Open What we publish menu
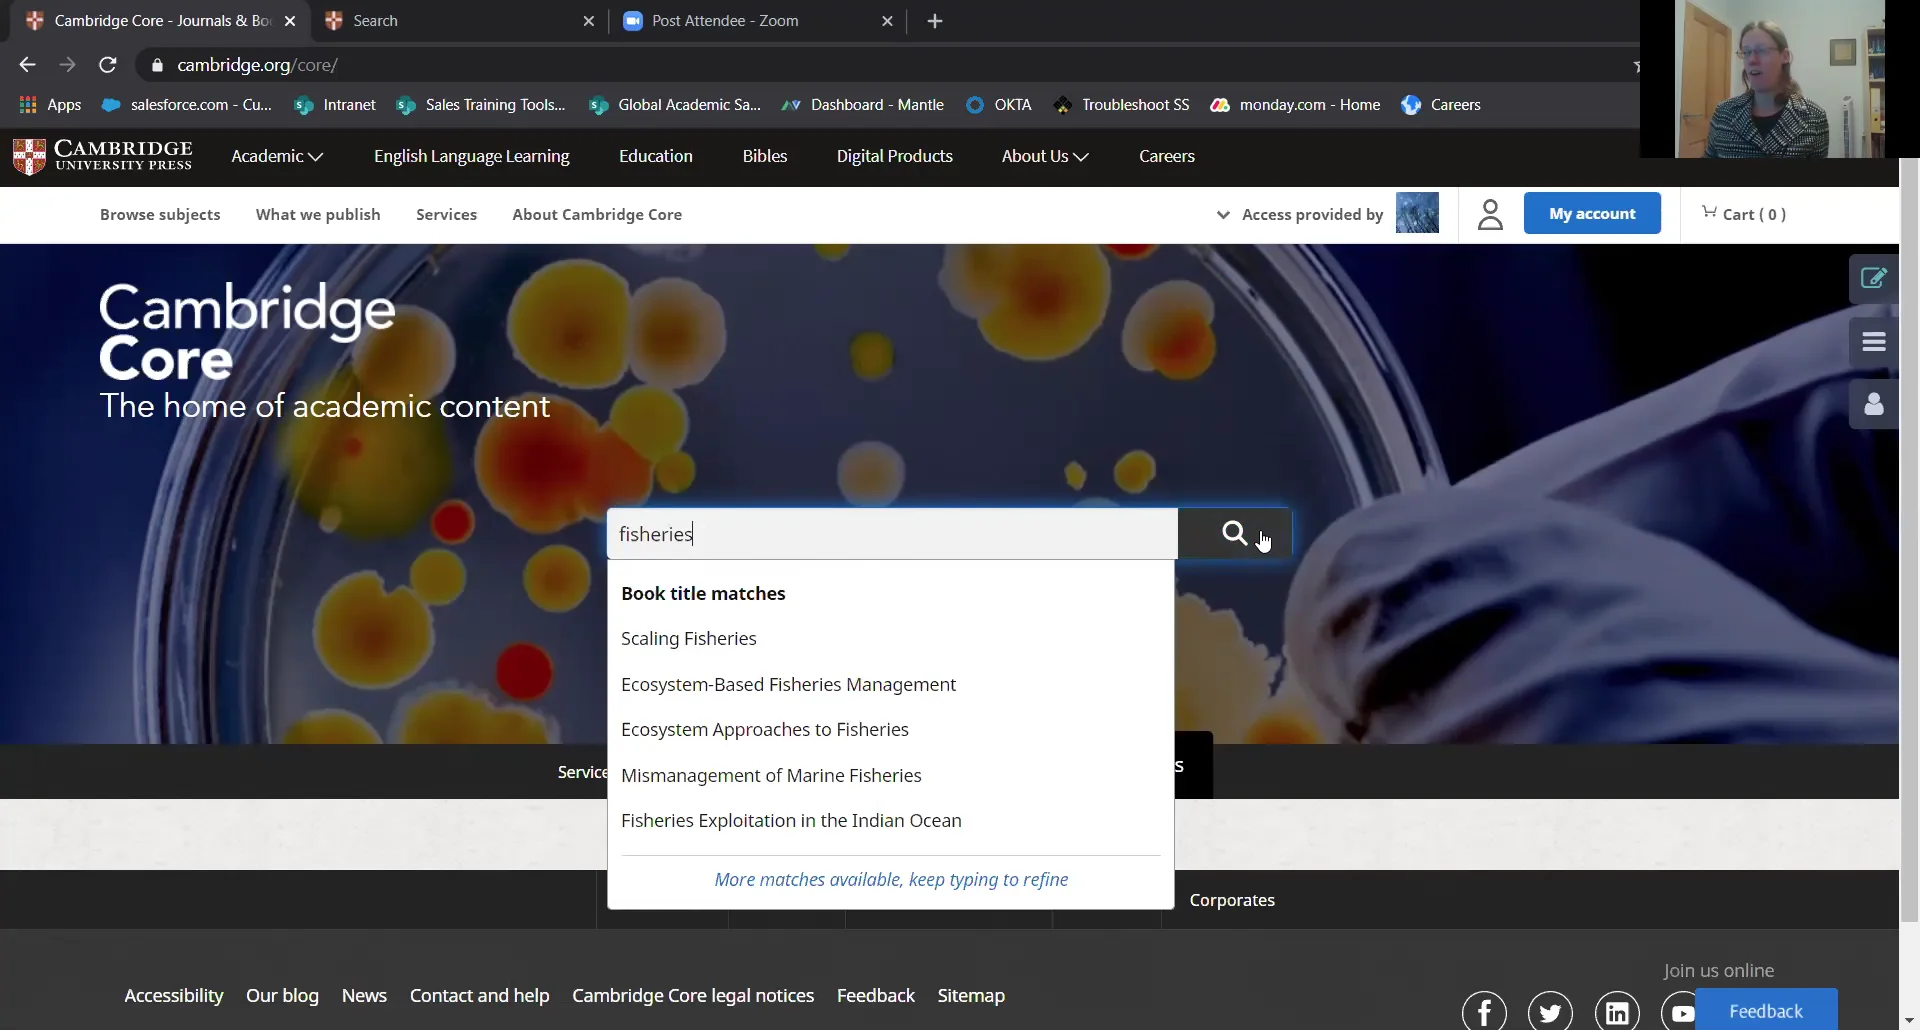Viewport: 1920px width, 1030px height. click(318, 214)
